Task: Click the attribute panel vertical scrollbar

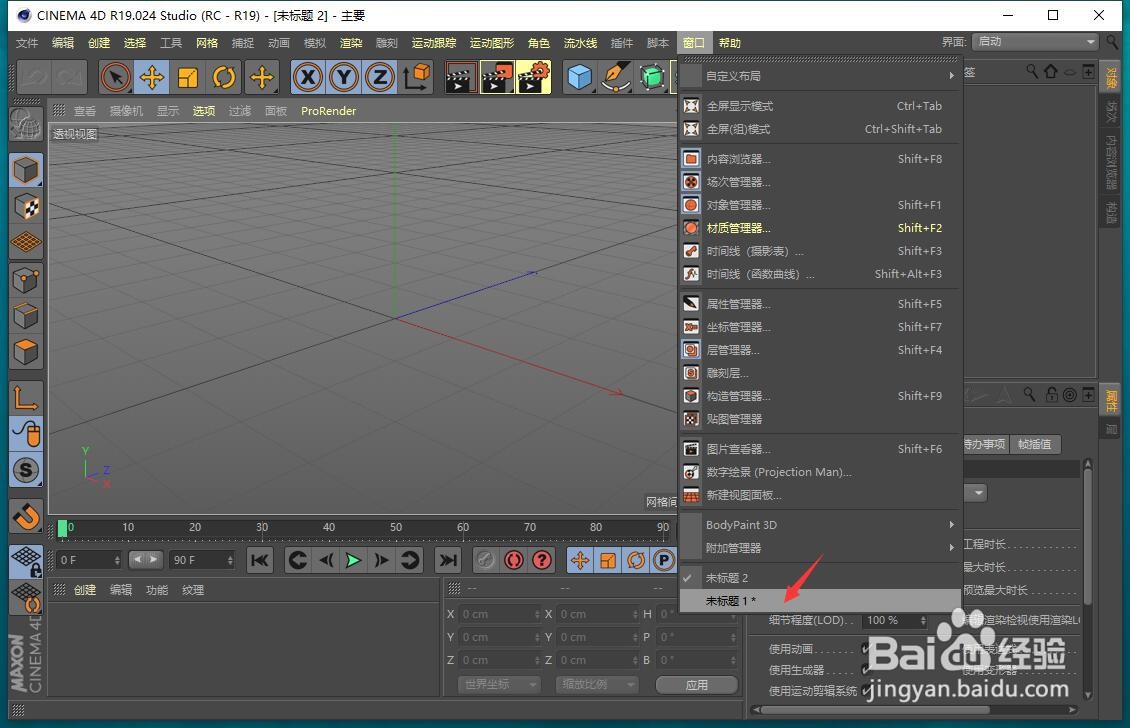Action: [1087, 536]
